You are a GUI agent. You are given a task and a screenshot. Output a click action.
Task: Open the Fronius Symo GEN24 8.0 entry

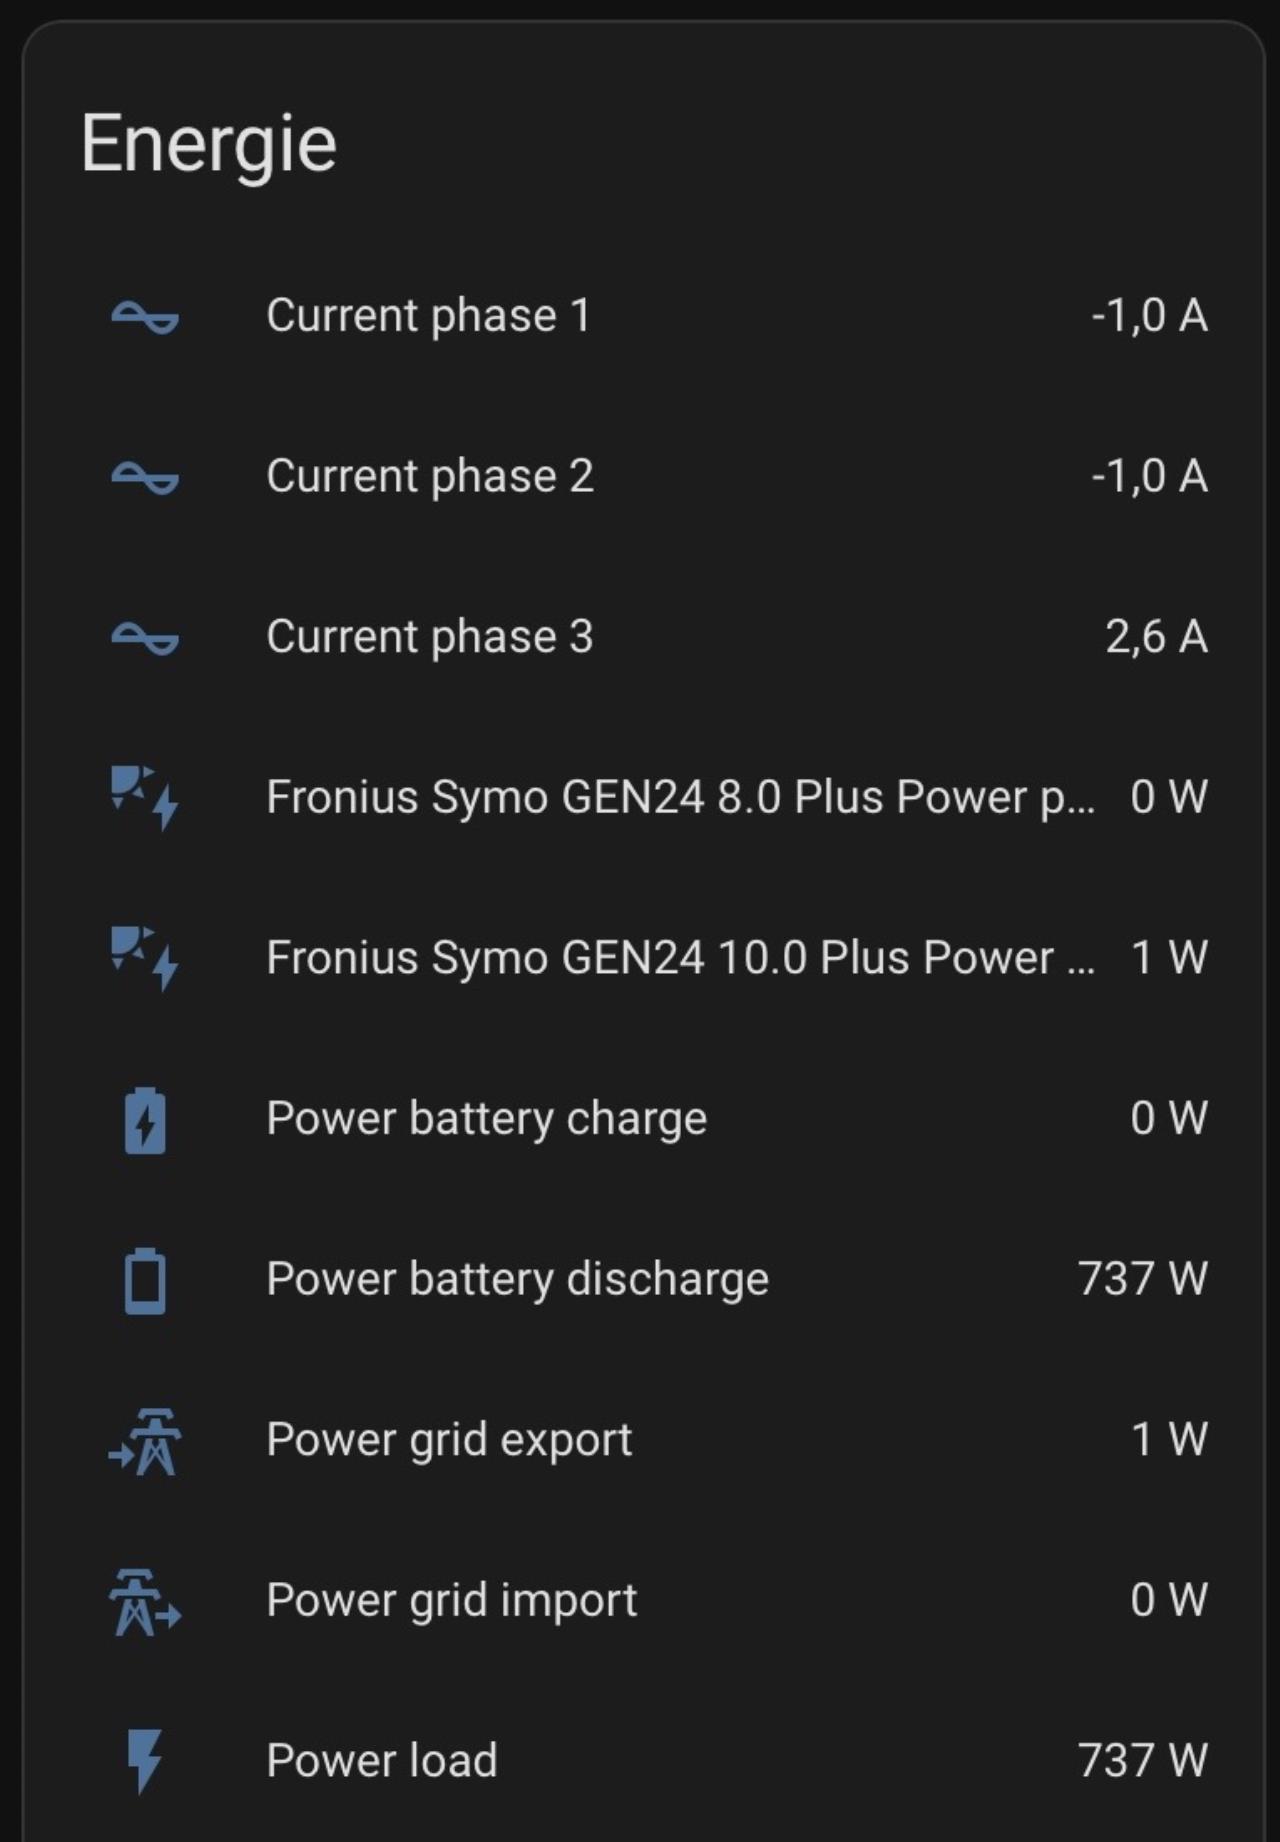pyautogui.click(x=680, y=797)
